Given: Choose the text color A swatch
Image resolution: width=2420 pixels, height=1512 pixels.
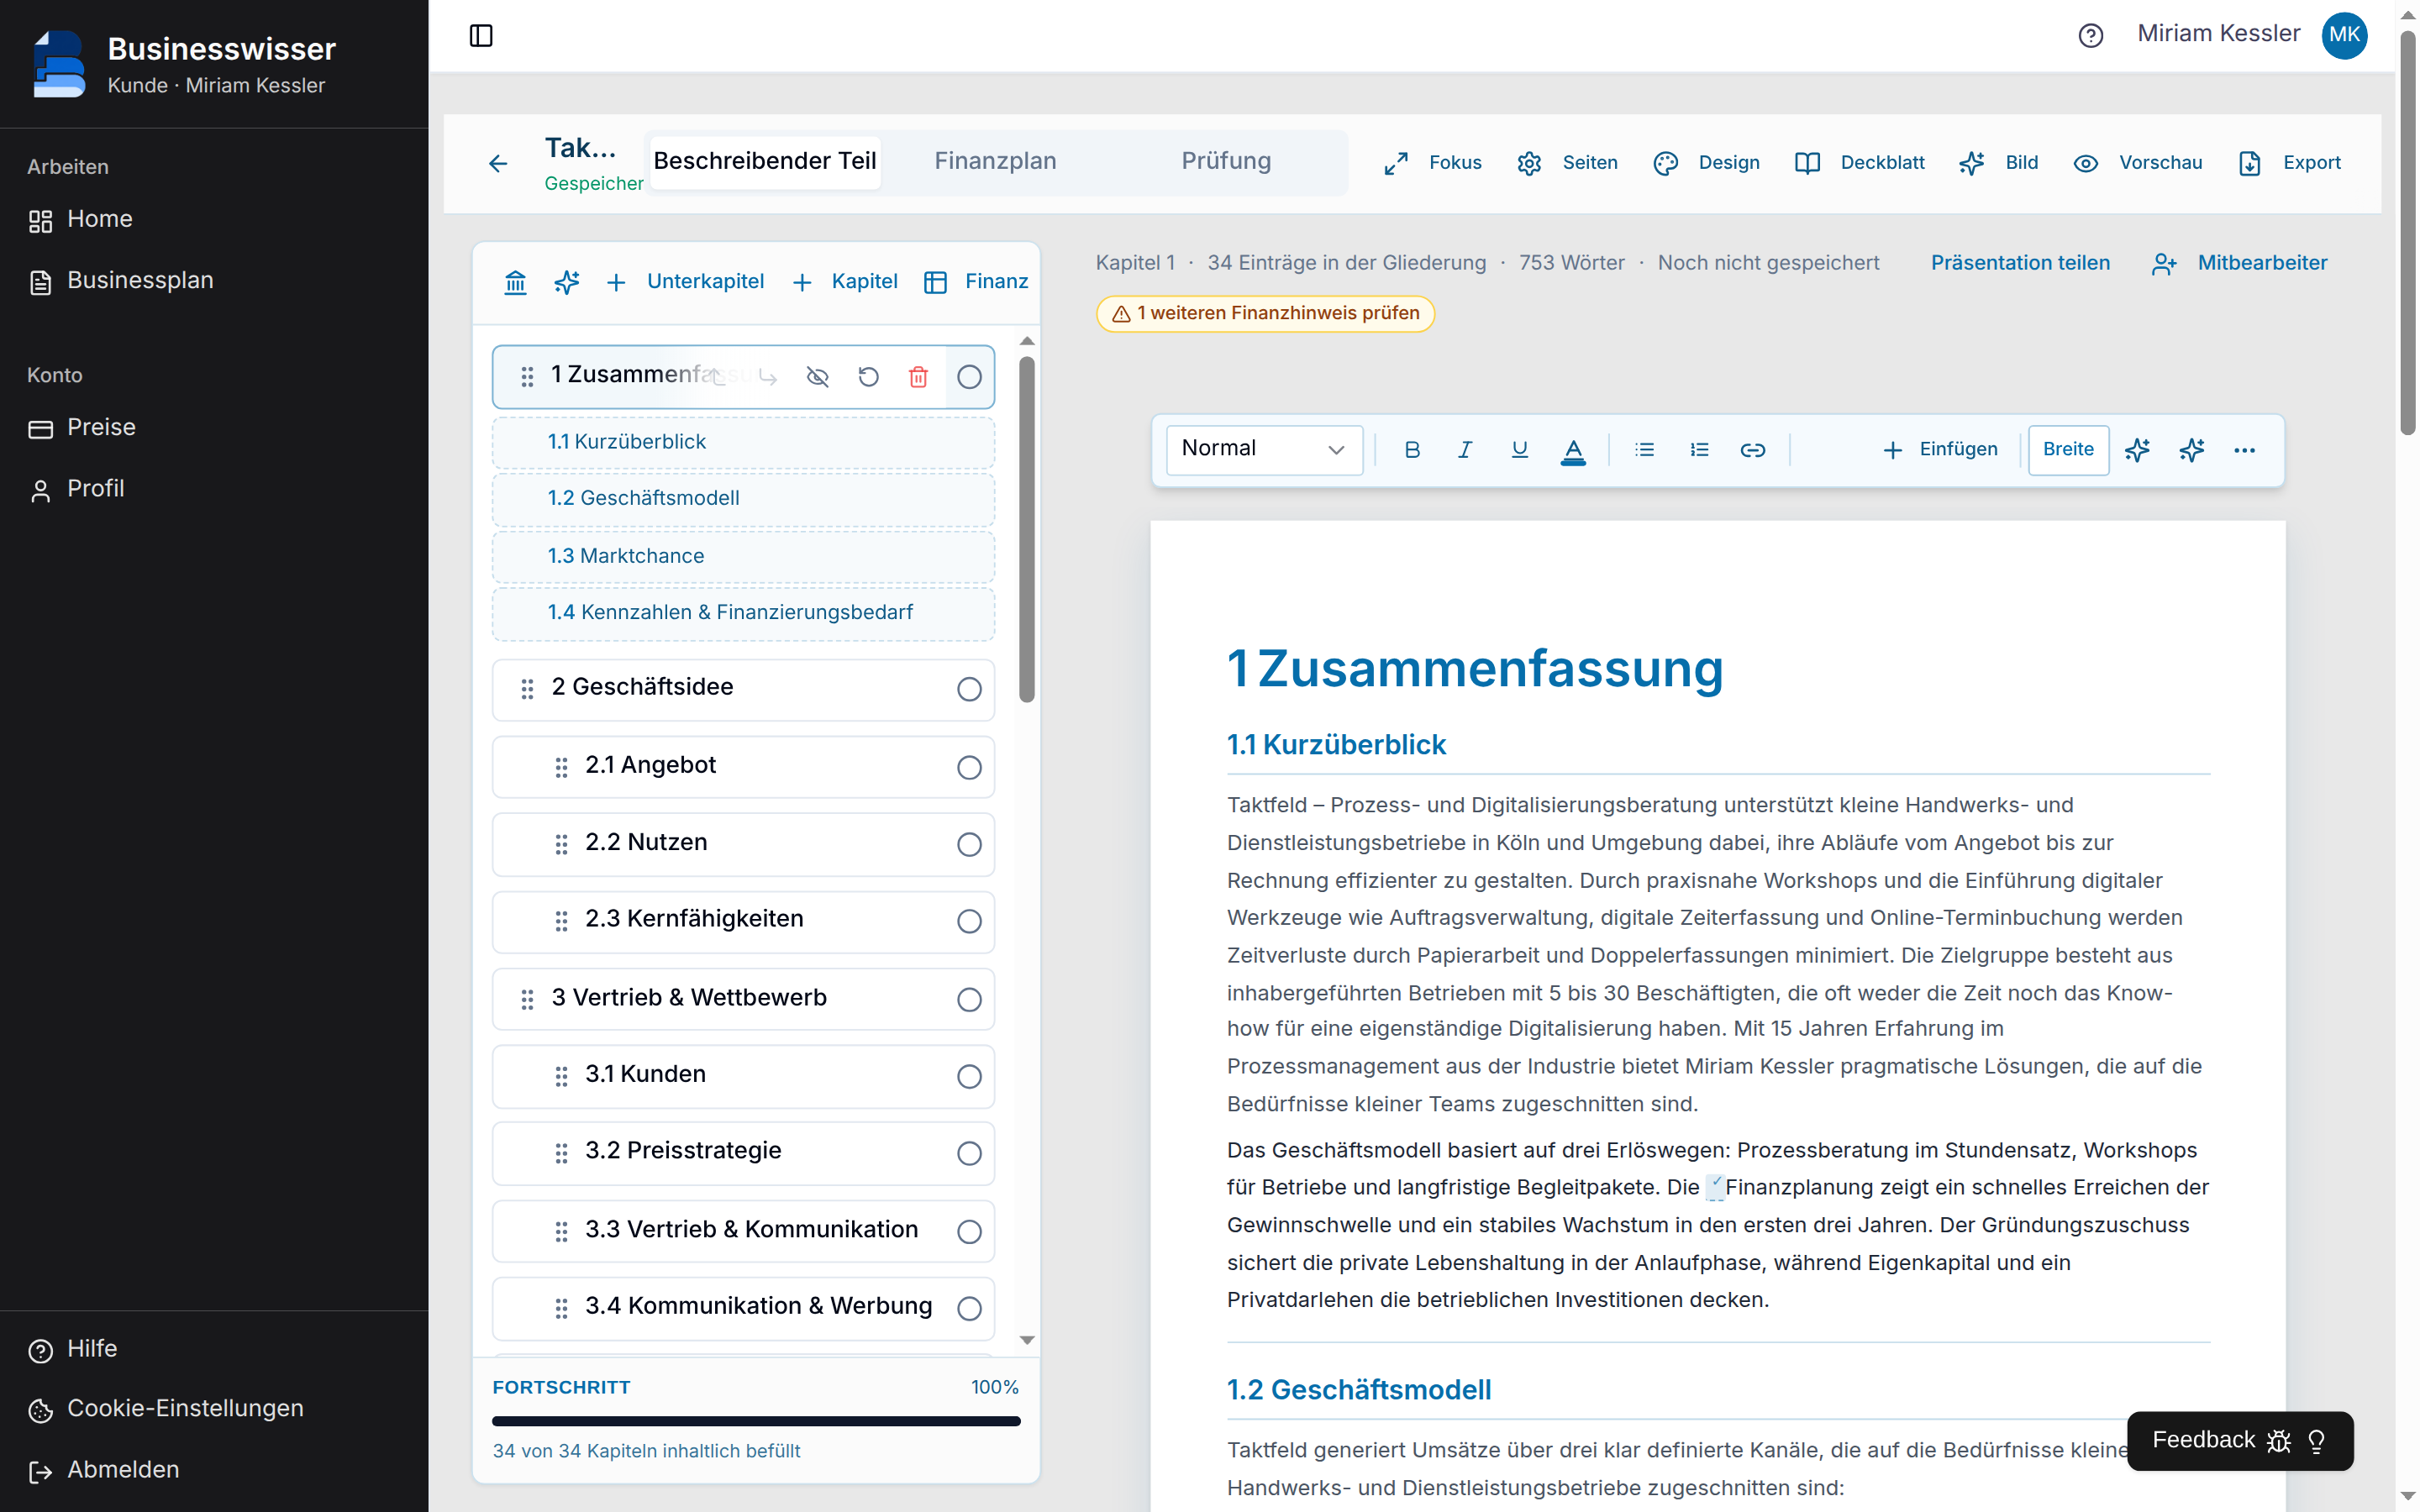Looking at the screenshot, I should pyautogui.click(x=1573, y=450).
